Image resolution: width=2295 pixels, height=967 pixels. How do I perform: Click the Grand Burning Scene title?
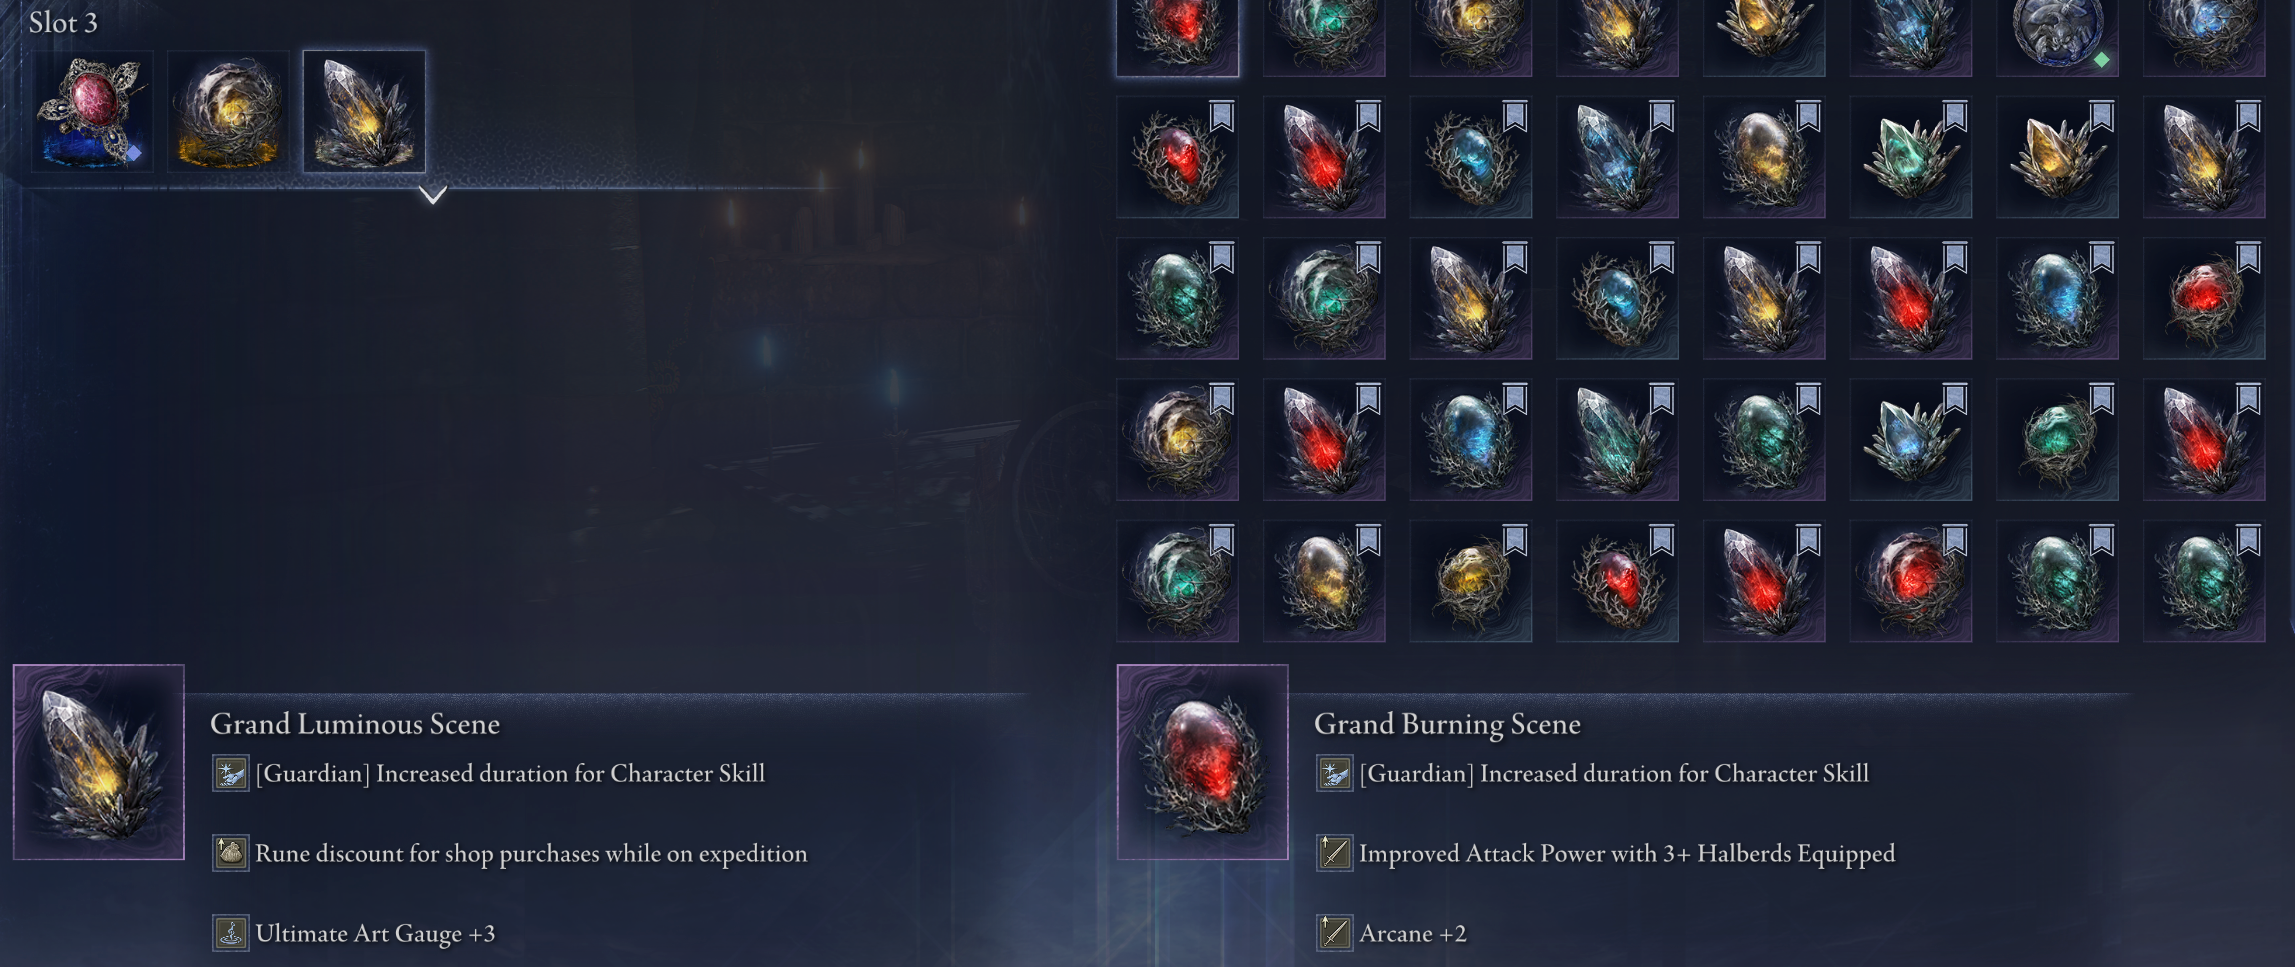click(x=1447, y=724)
